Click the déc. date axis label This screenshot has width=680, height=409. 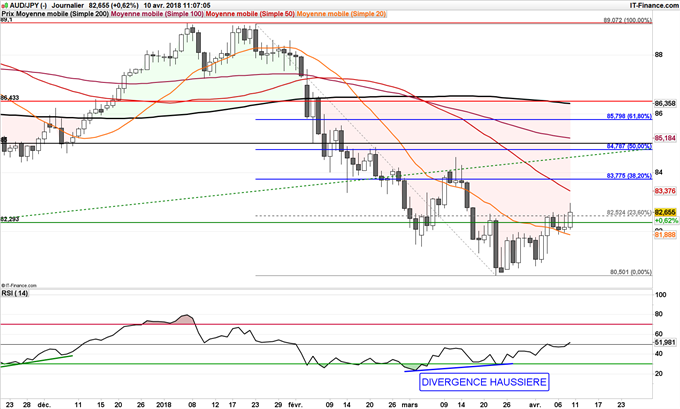coord(44,405)
